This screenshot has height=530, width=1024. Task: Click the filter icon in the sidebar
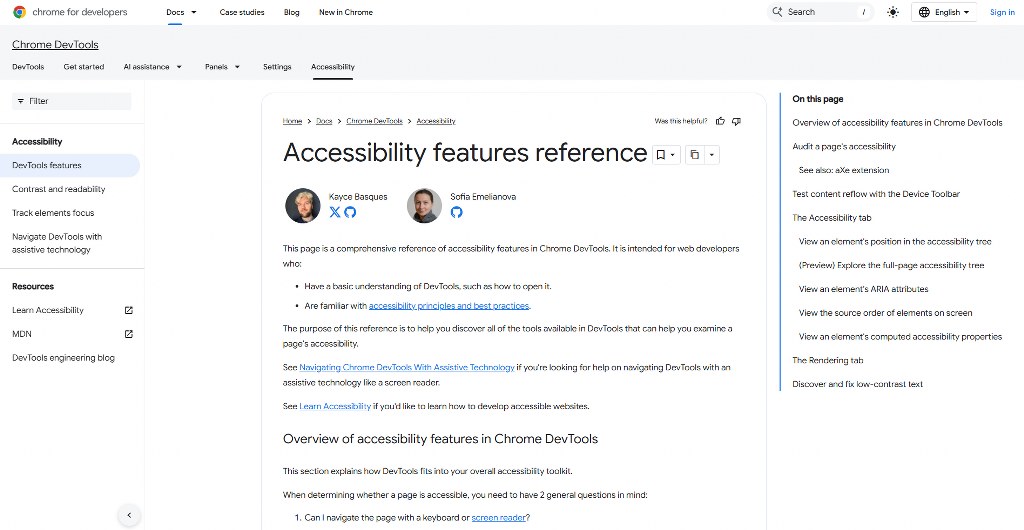pos(21,101)
